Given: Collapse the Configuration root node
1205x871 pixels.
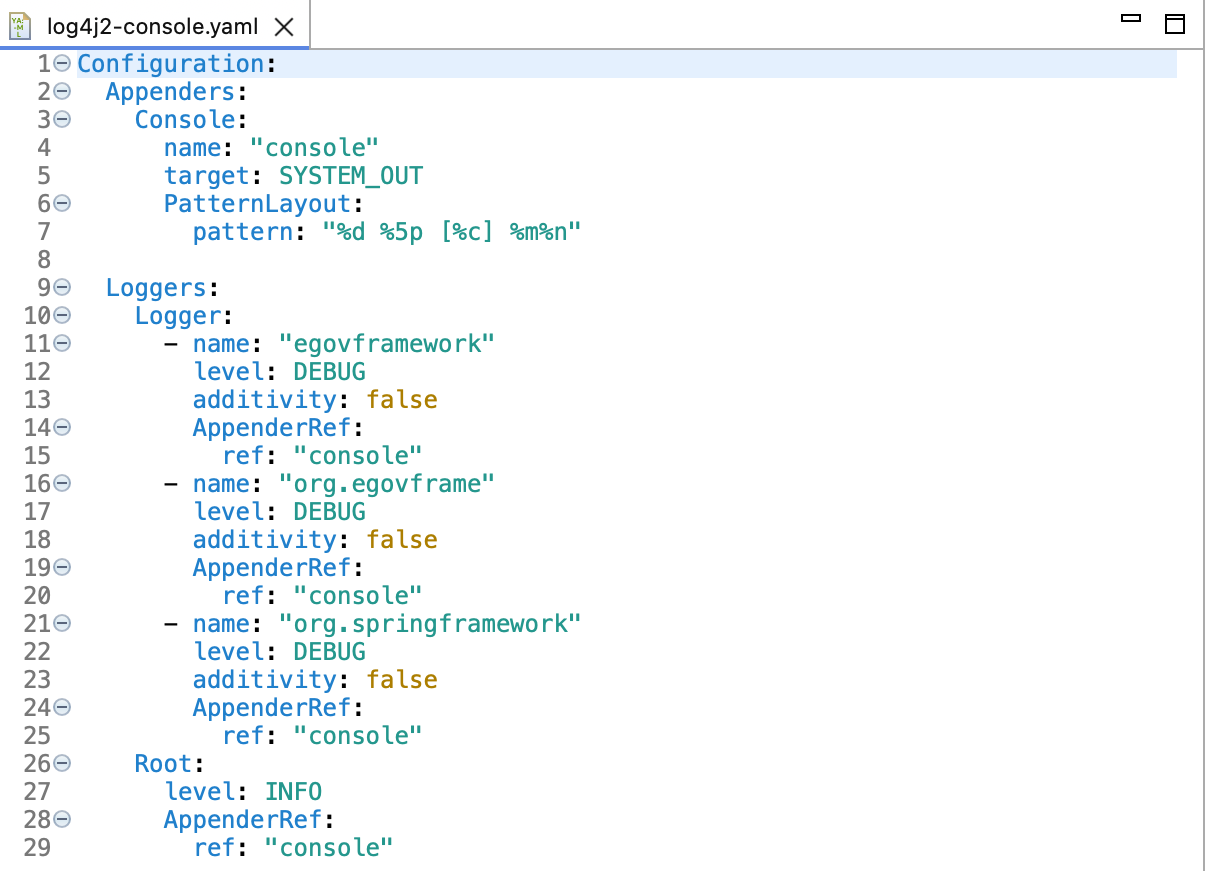Looking at the screenshot, I should (x=61, y=63).
